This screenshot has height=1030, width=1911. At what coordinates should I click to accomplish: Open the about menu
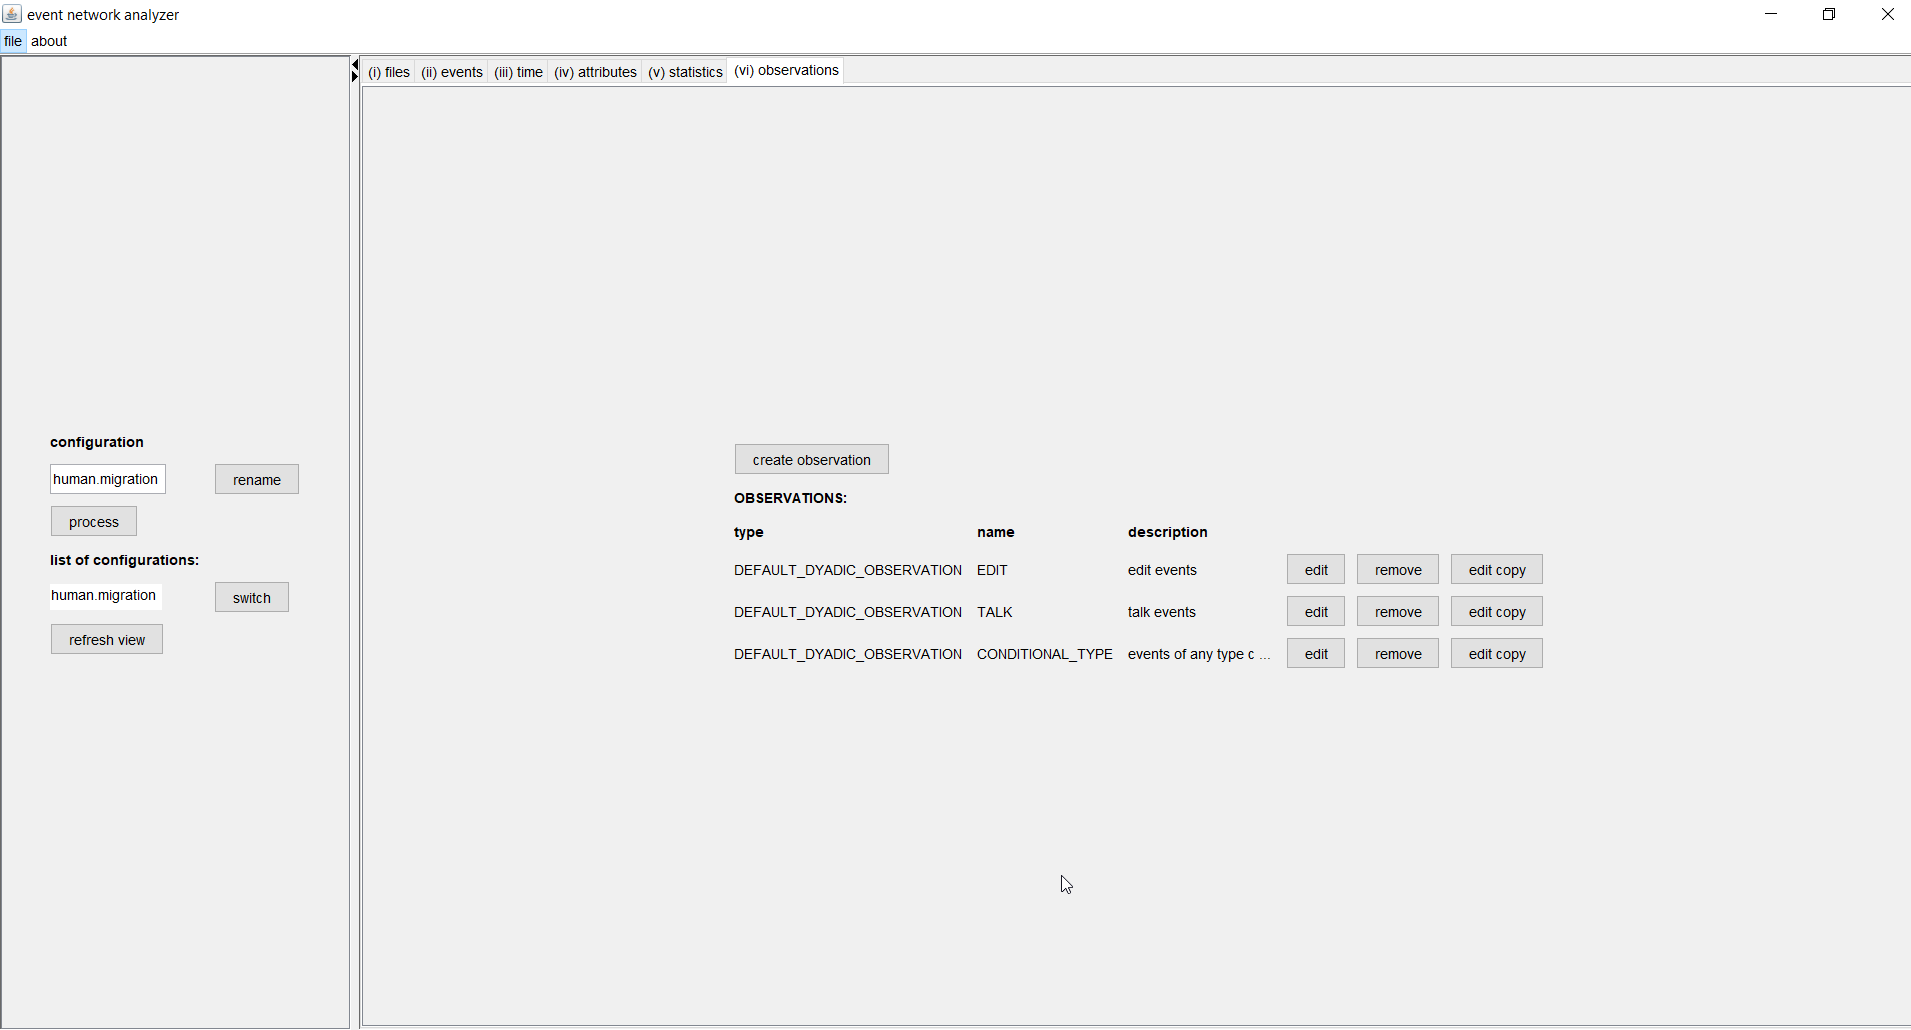(49, 41)
